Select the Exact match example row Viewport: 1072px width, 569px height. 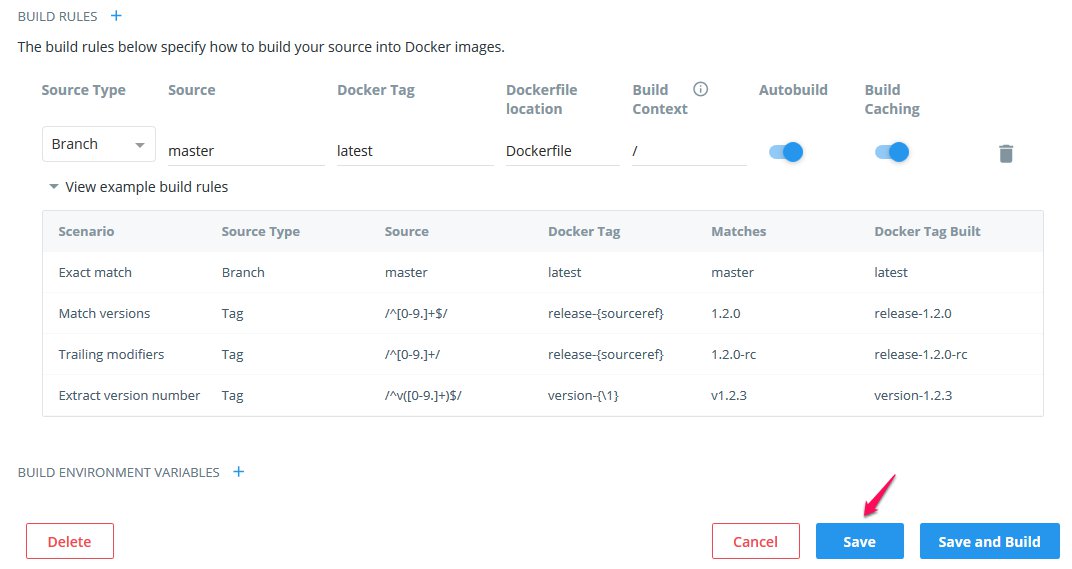click(x=542, y=272)
